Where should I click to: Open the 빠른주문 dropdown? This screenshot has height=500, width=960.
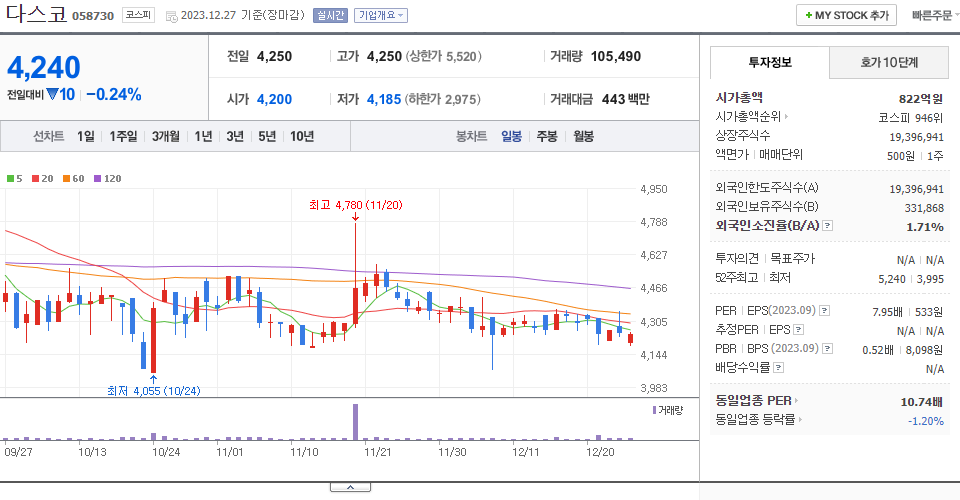[935, 15]
